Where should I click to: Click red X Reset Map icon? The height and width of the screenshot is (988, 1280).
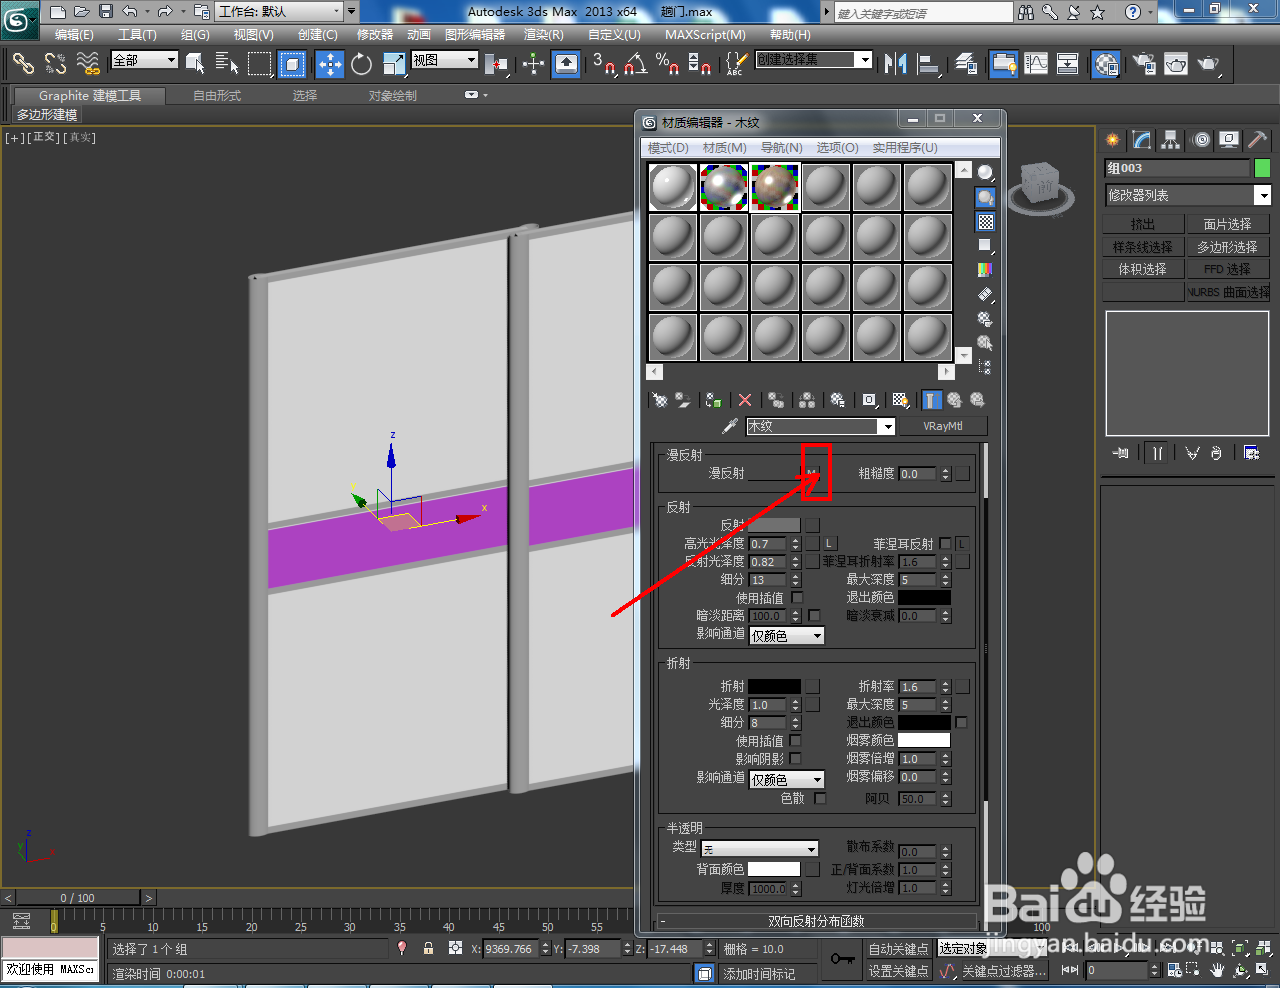(x=745, y=400)
